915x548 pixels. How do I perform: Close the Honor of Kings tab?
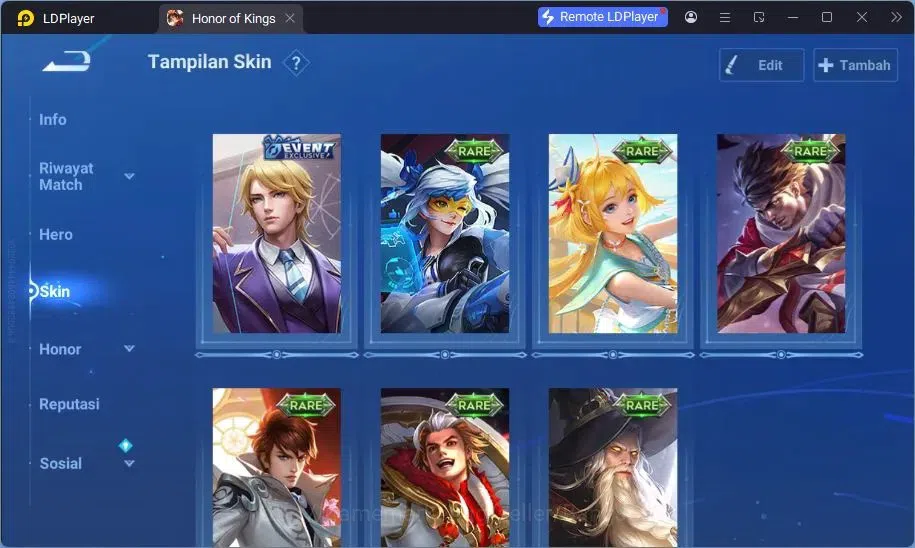(290, 18)
